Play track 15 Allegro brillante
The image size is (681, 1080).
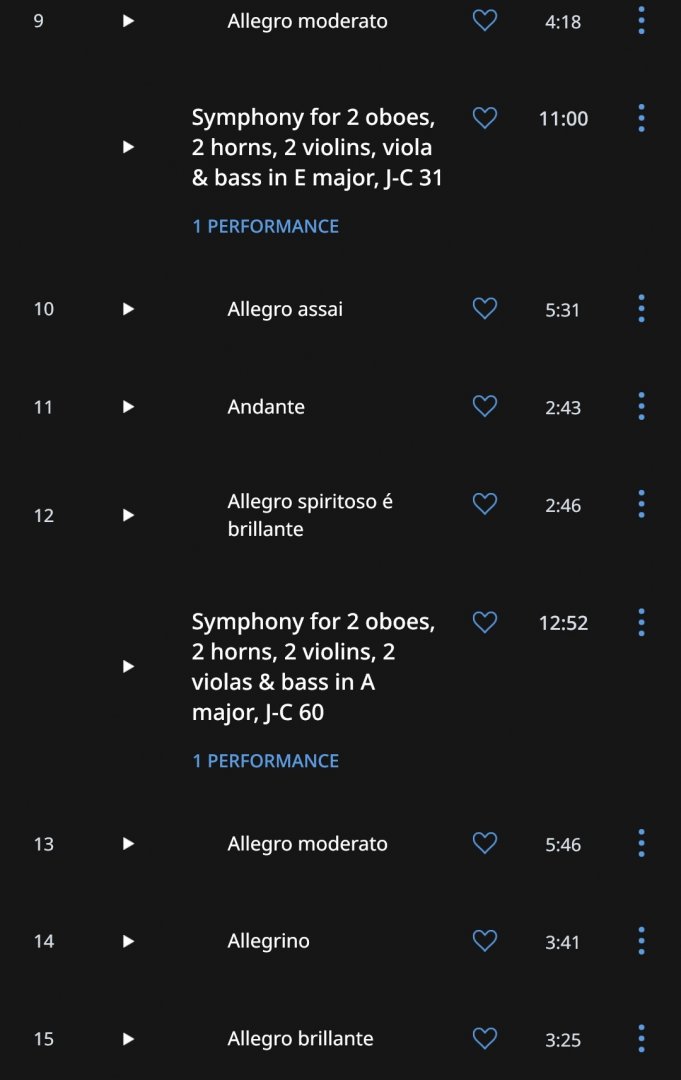[x=128, y=1039]
